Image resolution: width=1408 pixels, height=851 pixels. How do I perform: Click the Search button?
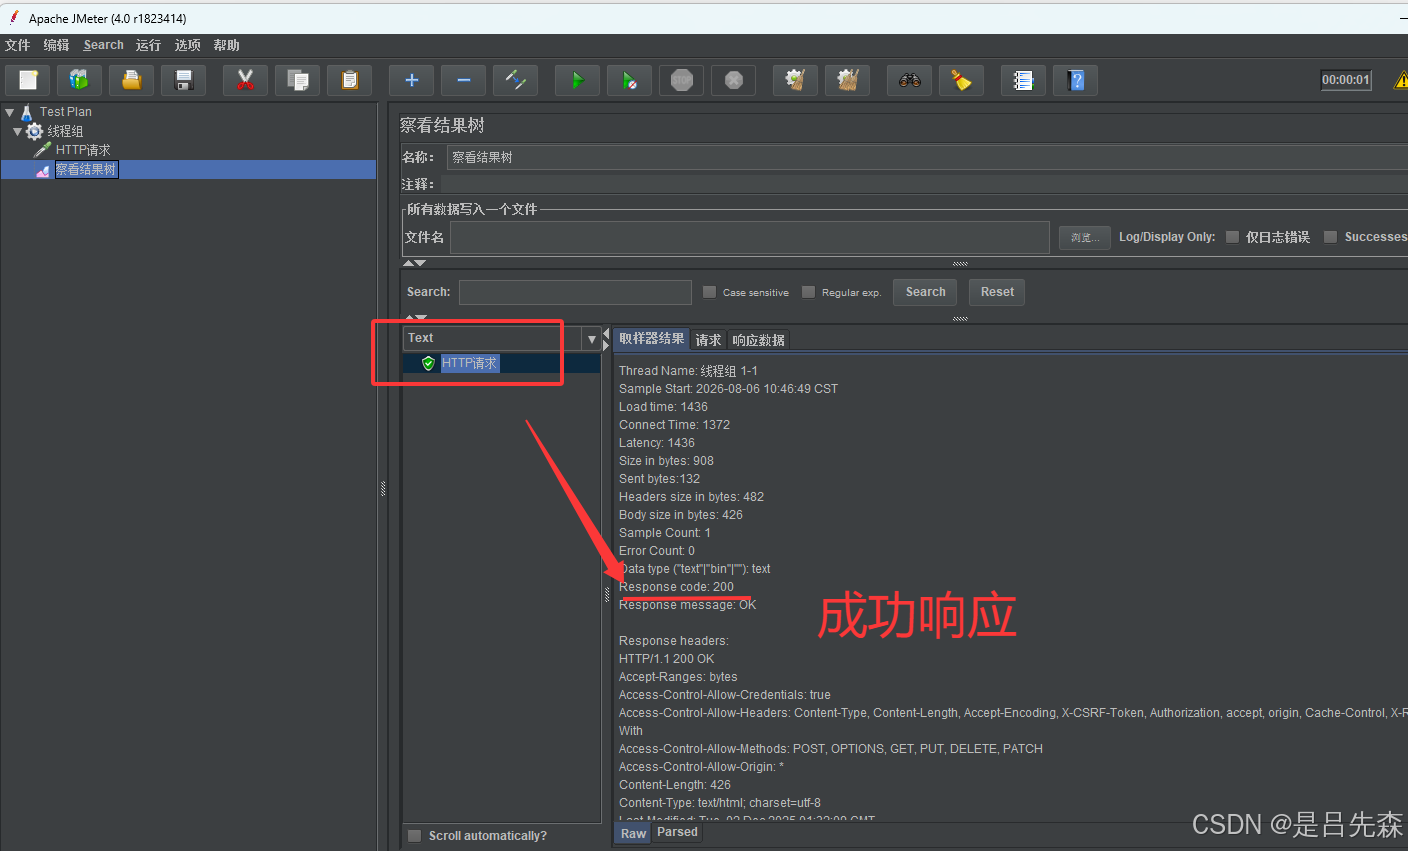(x=925, y=292)
